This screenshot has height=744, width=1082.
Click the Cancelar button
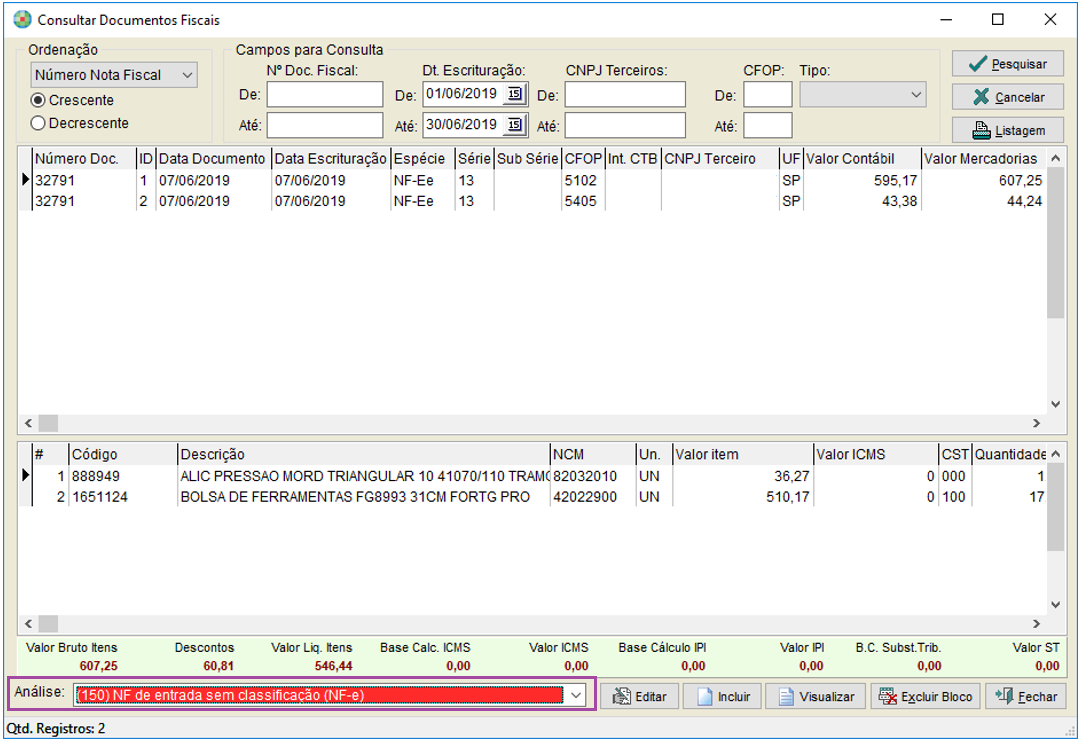(1007, 97)
